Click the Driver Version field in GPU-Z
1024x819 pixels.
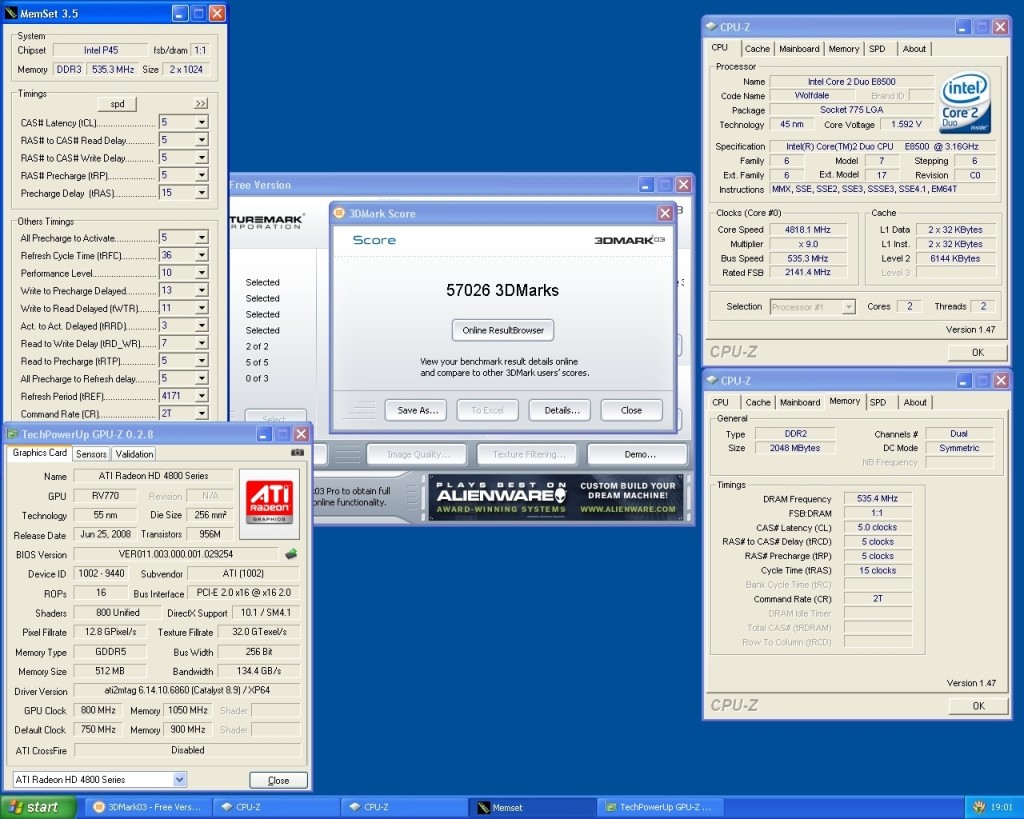coord(187,690)
